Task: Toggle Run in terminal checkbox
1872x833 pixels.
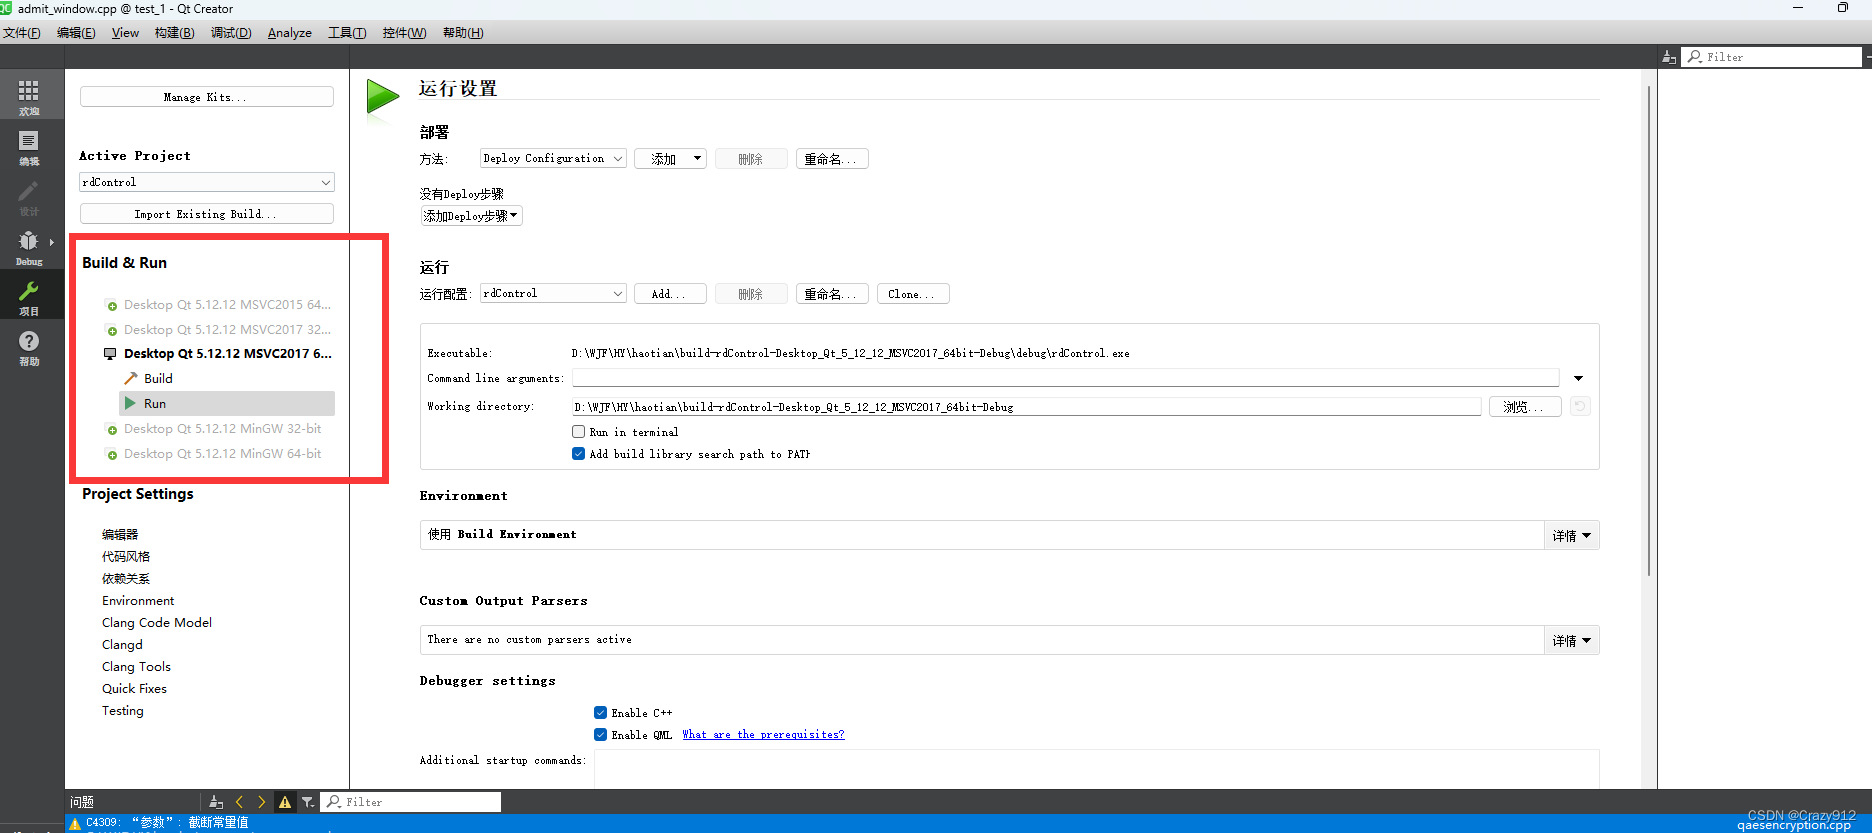Action: point(578,432)
